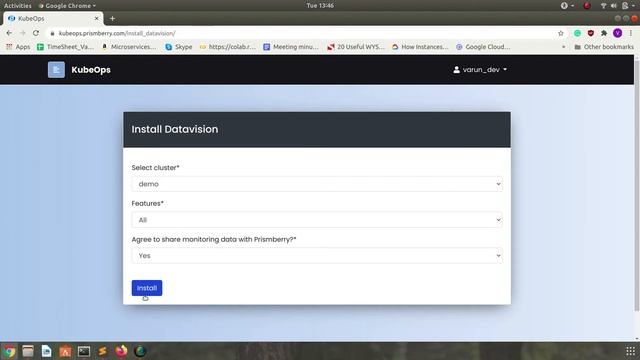Open the Select cluster dropdown showing demo
This screenshot has width=640, height=360.
(x=317, y=184)
